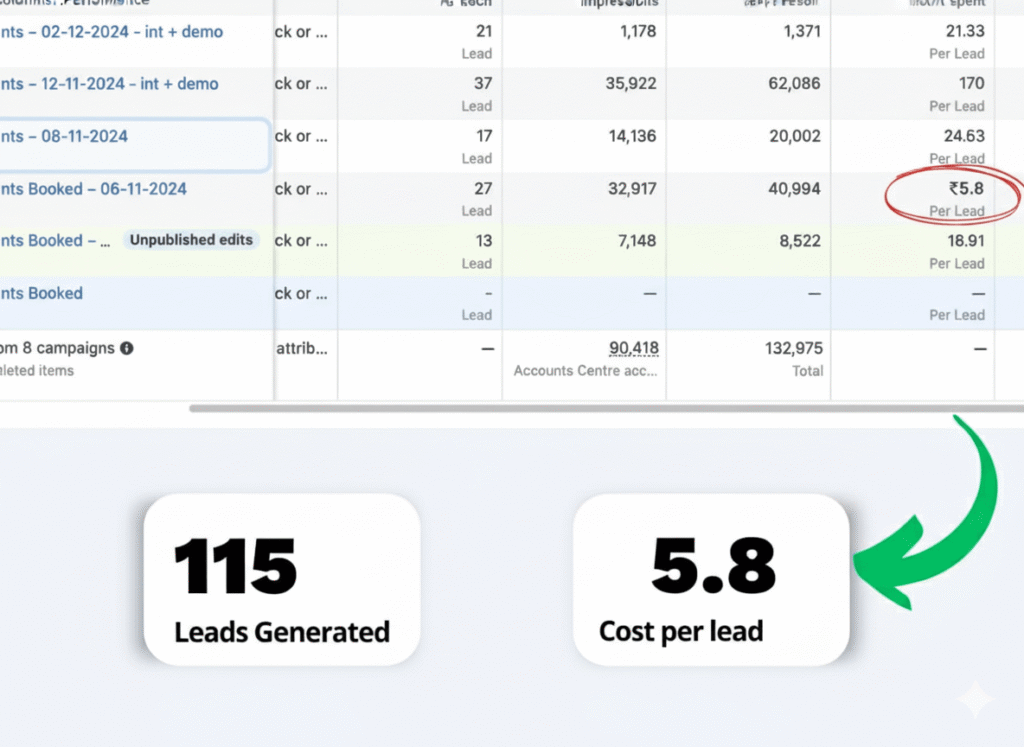Viewport: 1024px width, 747px height.
Task: Click the 40,994 value in the 06-11-2024 row
Action: pos(789,189)
